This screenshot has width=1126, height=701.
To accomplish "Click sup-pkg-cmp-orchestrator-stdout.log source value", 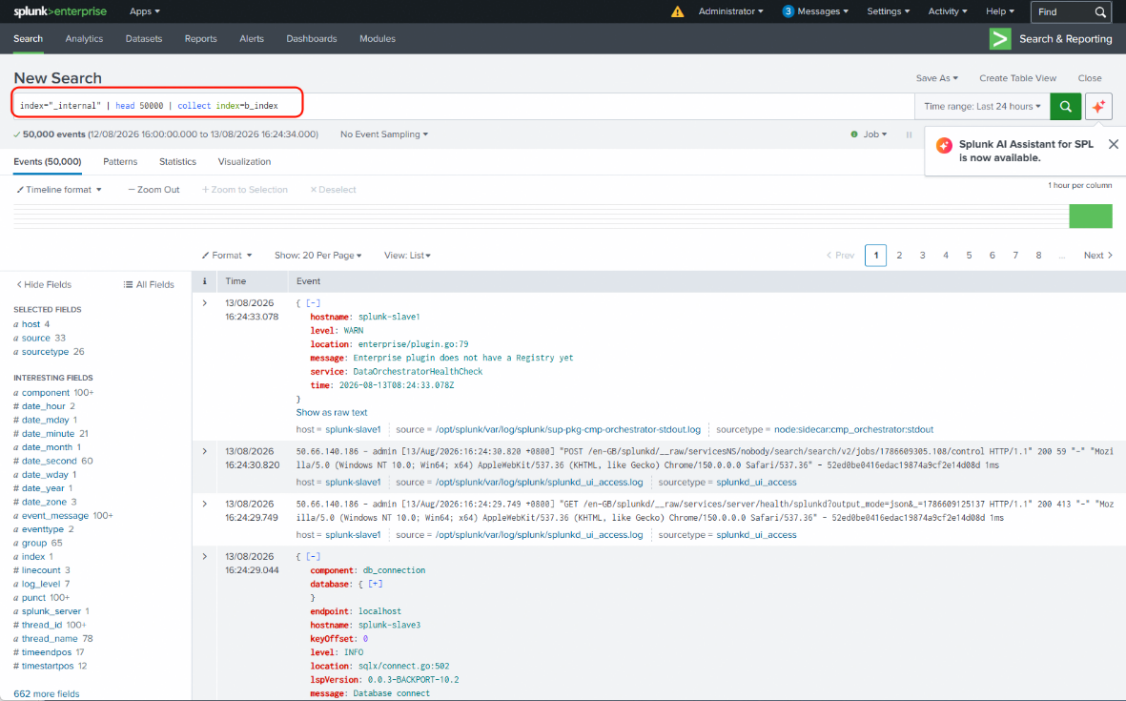I will [x=568, y=430].
